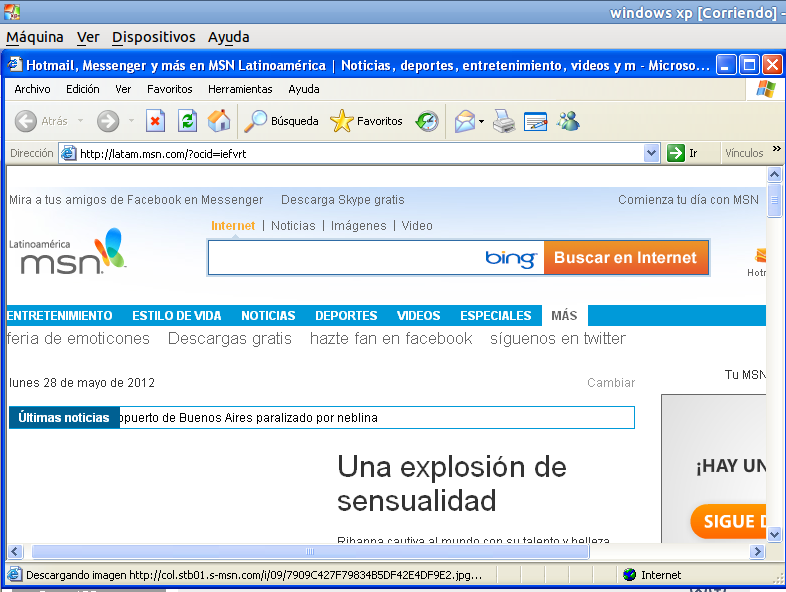The image size is (786, 592).
Task: Click the horizontal scrollbar right arrow
Action: (x=757, y=551)
